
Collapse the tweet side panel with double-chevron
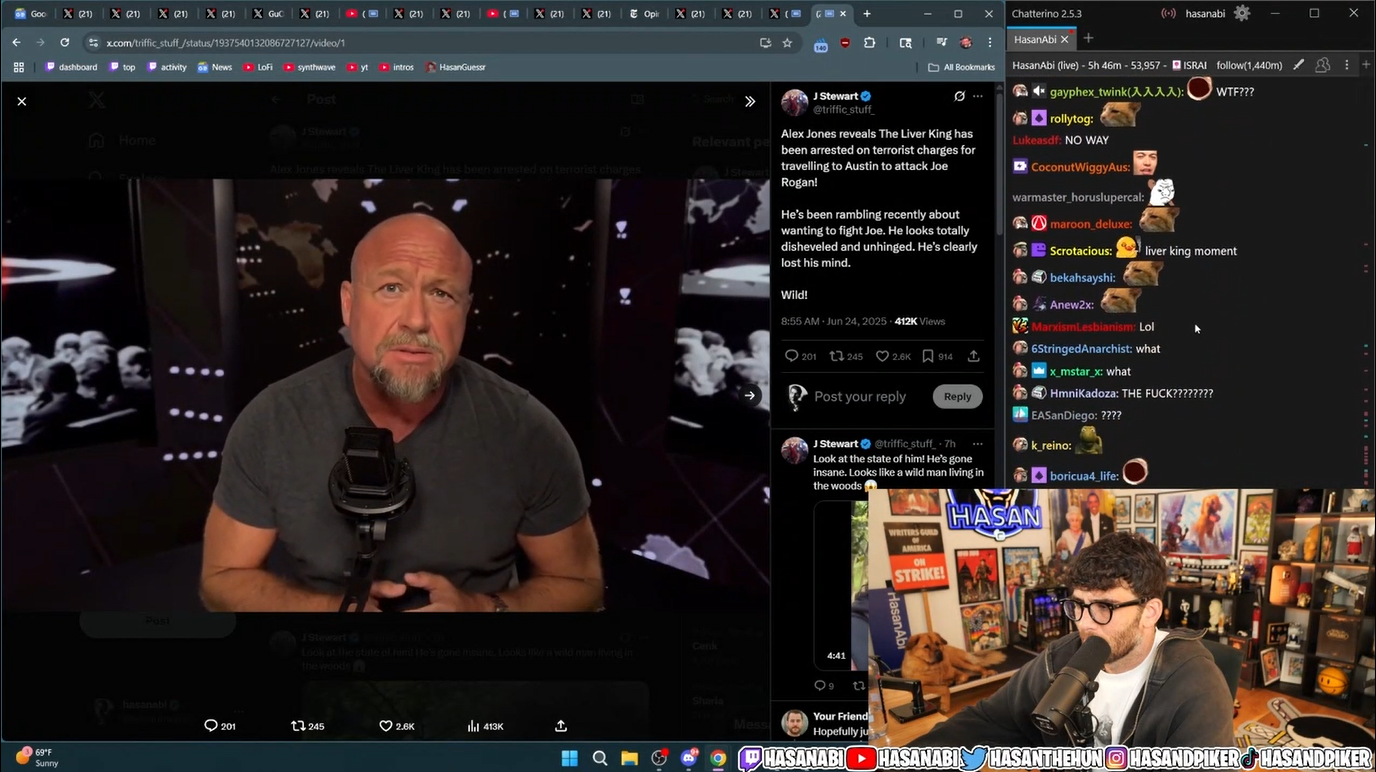(x=750, y=101)
